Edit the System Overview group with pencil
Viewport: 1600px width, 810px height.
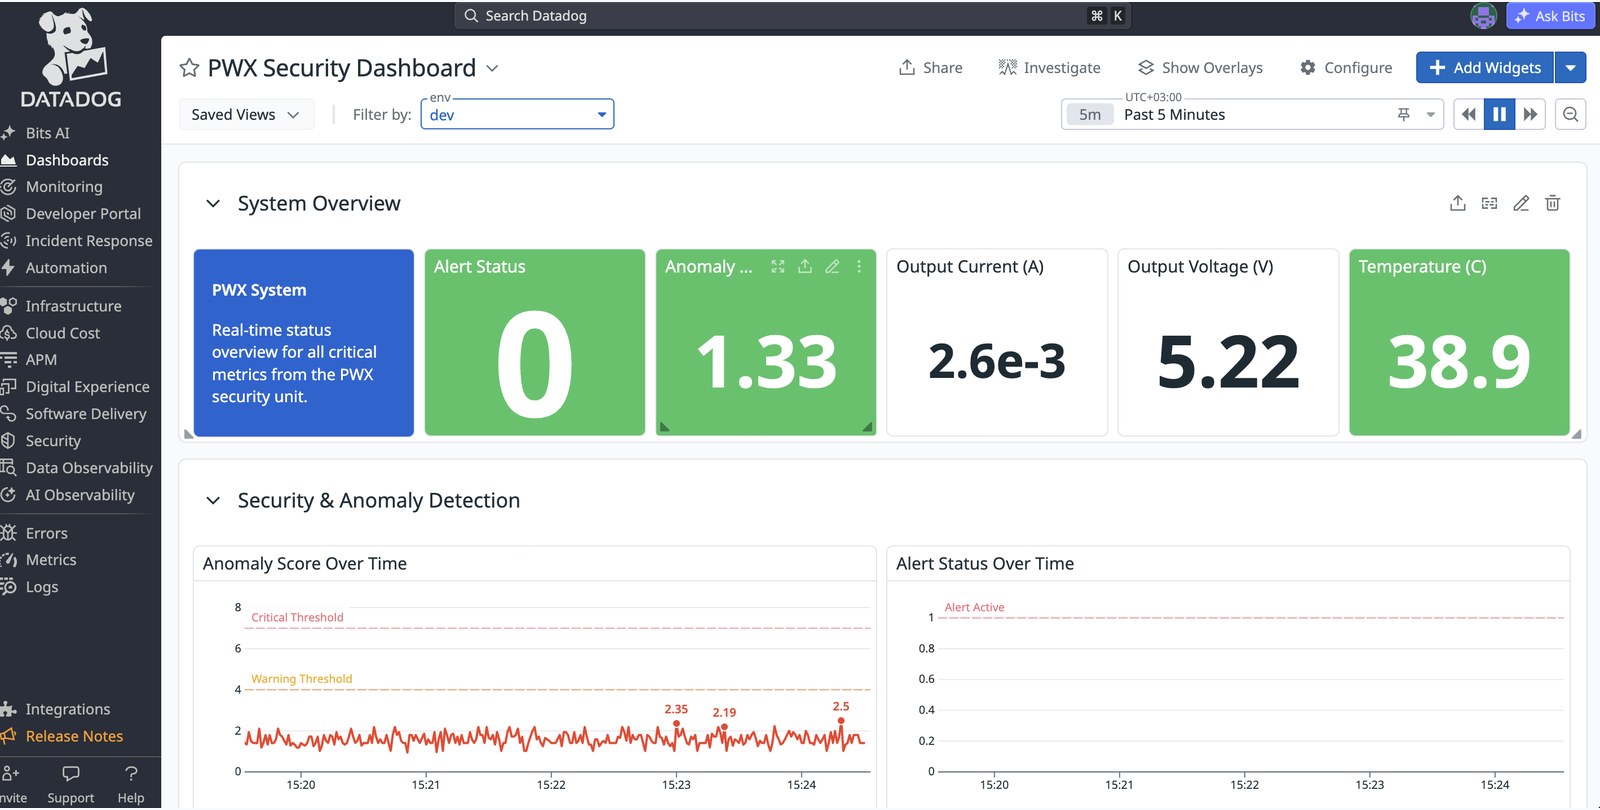(x=1521, y=203)
